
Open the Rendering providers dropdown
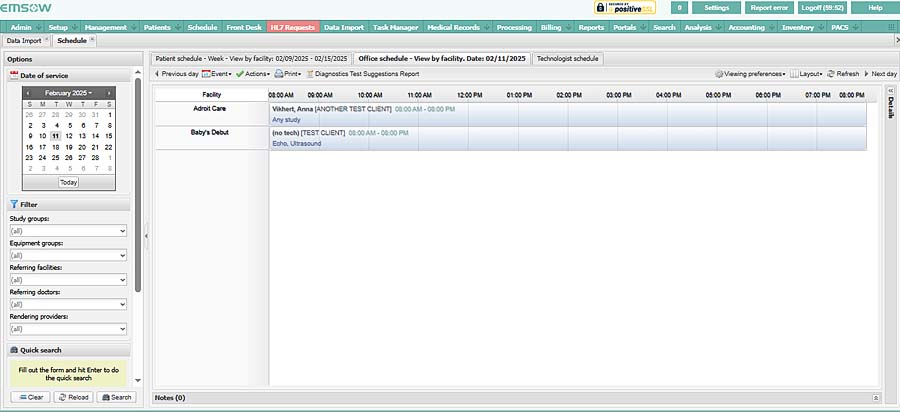point(68,329)
